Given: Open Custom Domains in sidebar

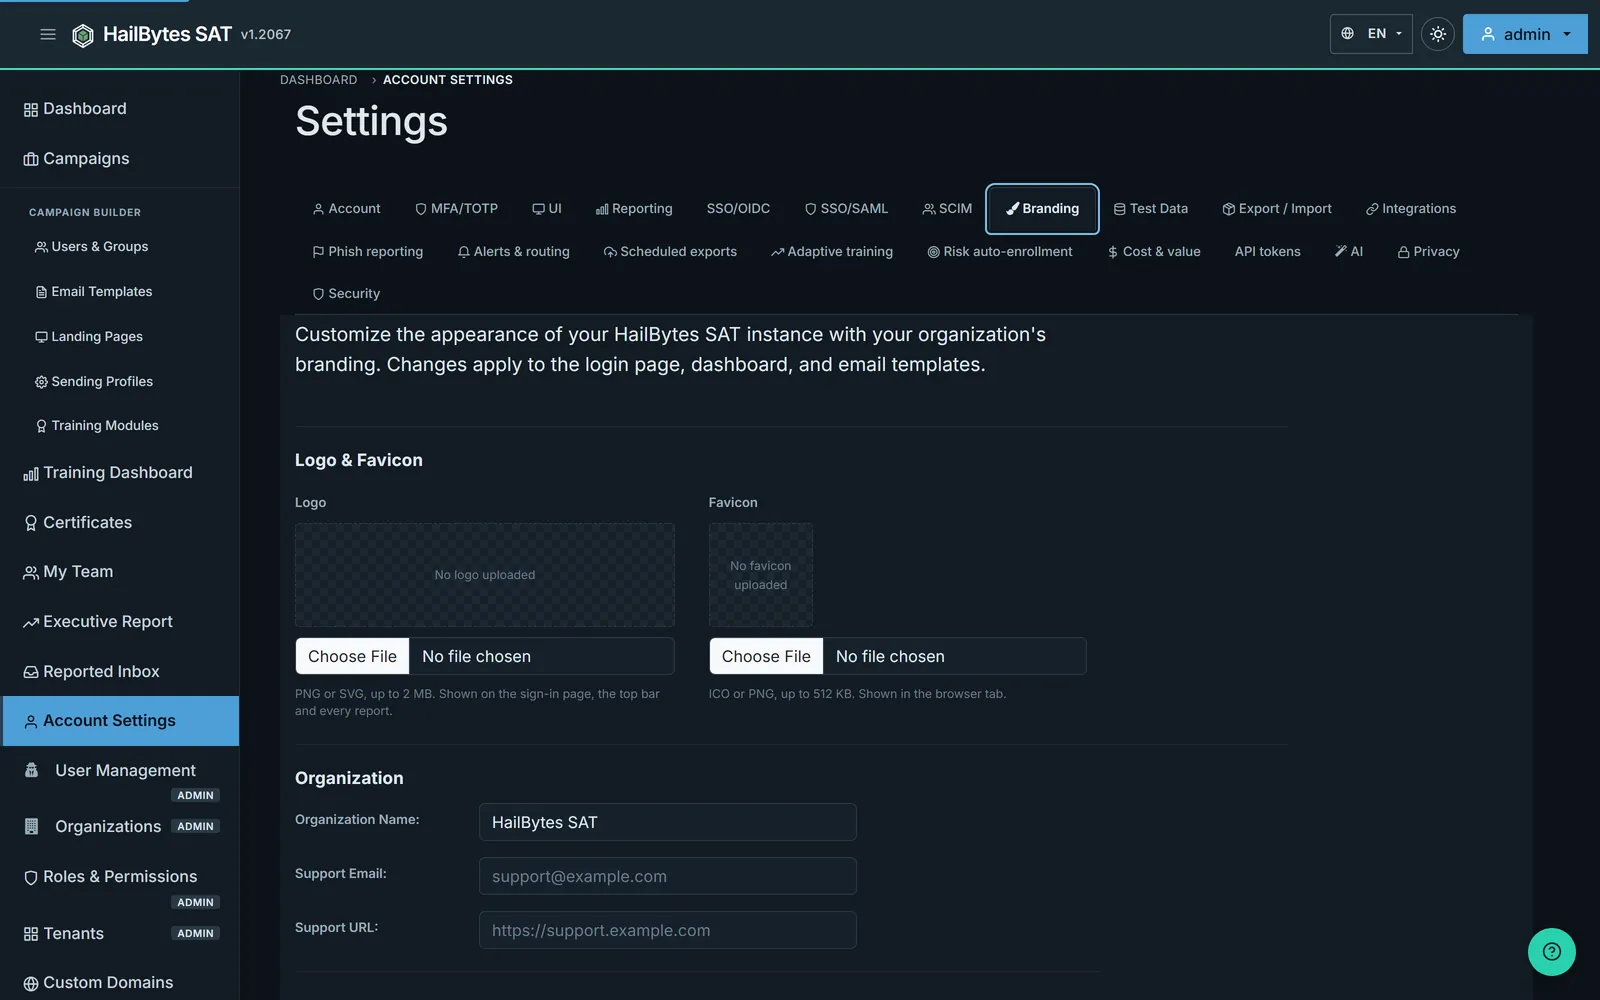Looking at the screenshot, I should click(x=120, y=983).
